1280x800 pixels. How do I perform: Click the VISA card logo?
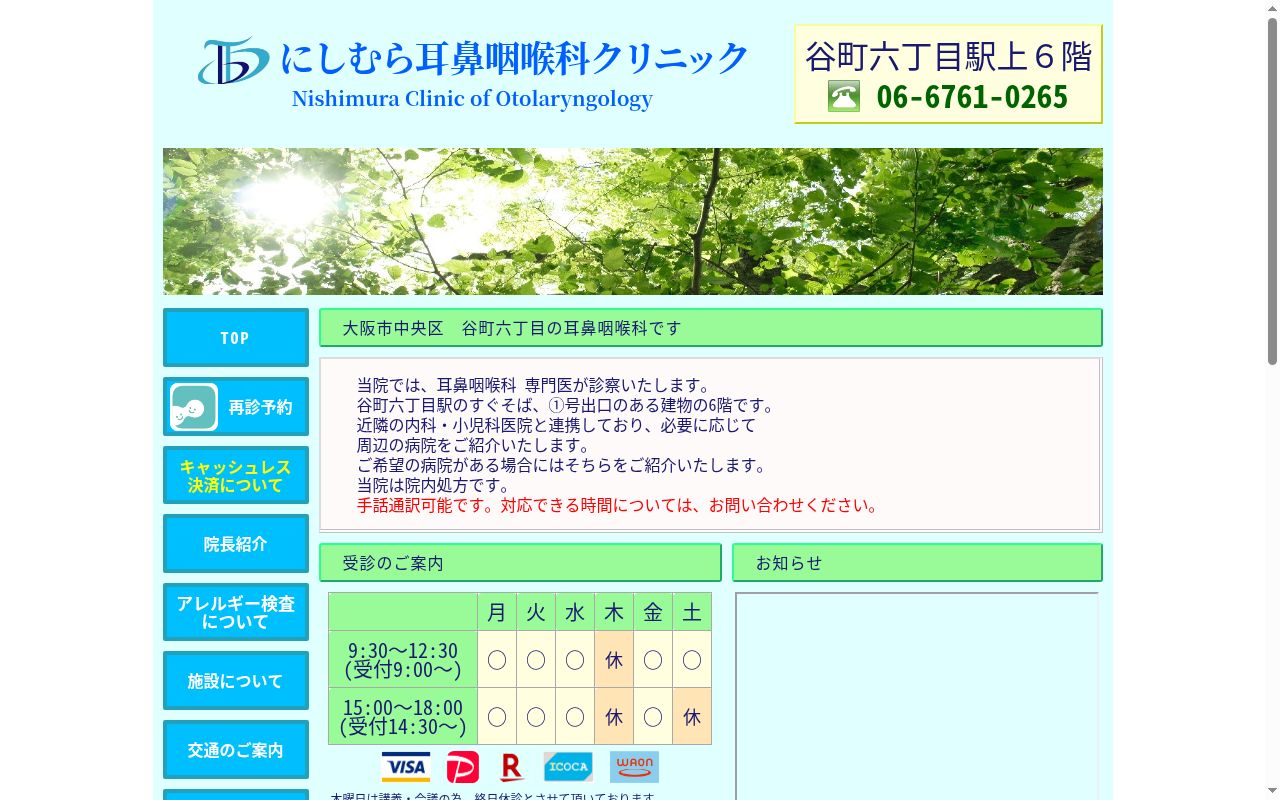pos(406,767)
